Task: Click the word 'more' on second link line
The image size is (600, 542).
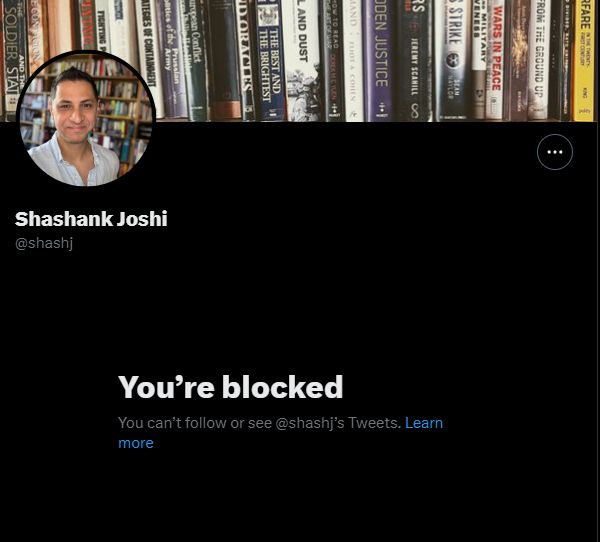Action: [136, 443]
